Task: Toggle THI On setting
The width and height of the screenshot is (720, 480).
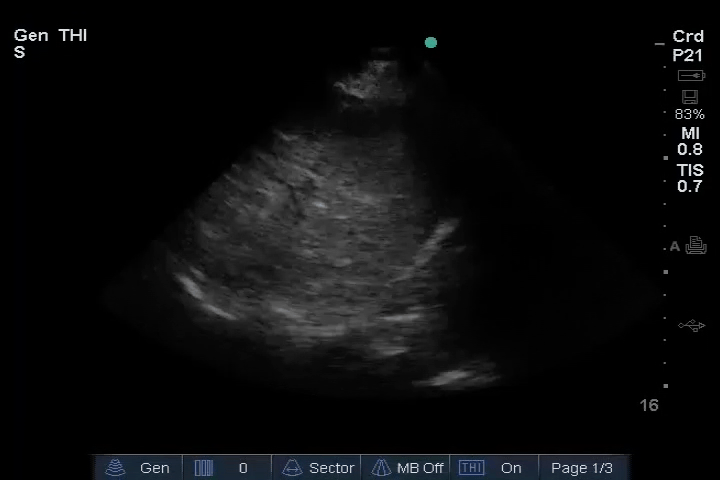Action: tap(511, 468)
